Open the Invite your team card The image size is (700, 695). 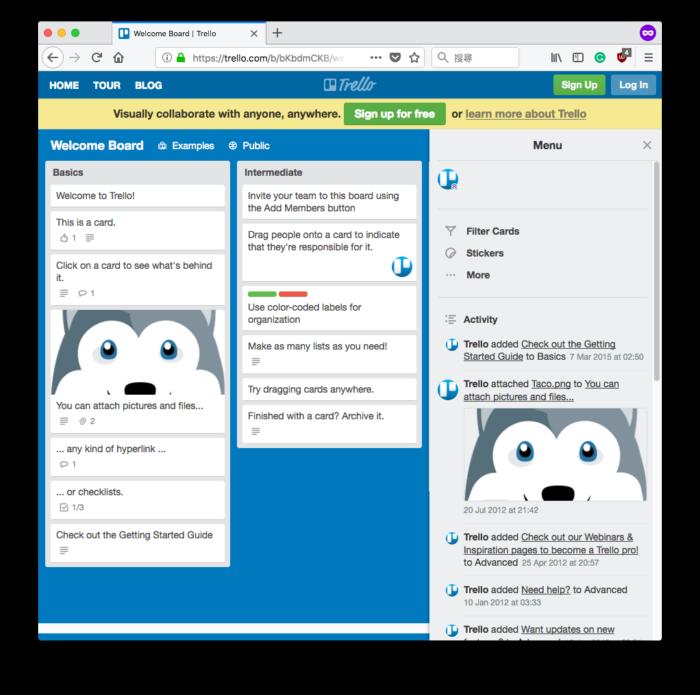(x=329, y=202)
